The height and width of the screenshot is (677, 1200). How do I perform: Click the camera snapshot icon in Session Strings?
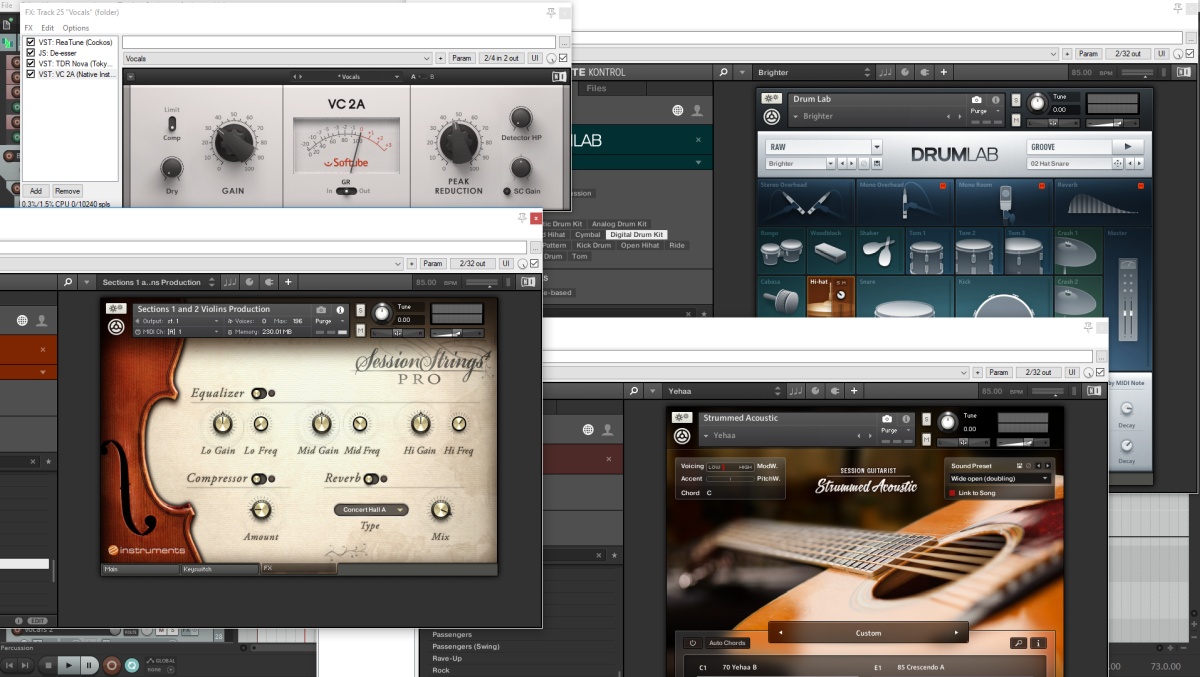pos(321,310)
